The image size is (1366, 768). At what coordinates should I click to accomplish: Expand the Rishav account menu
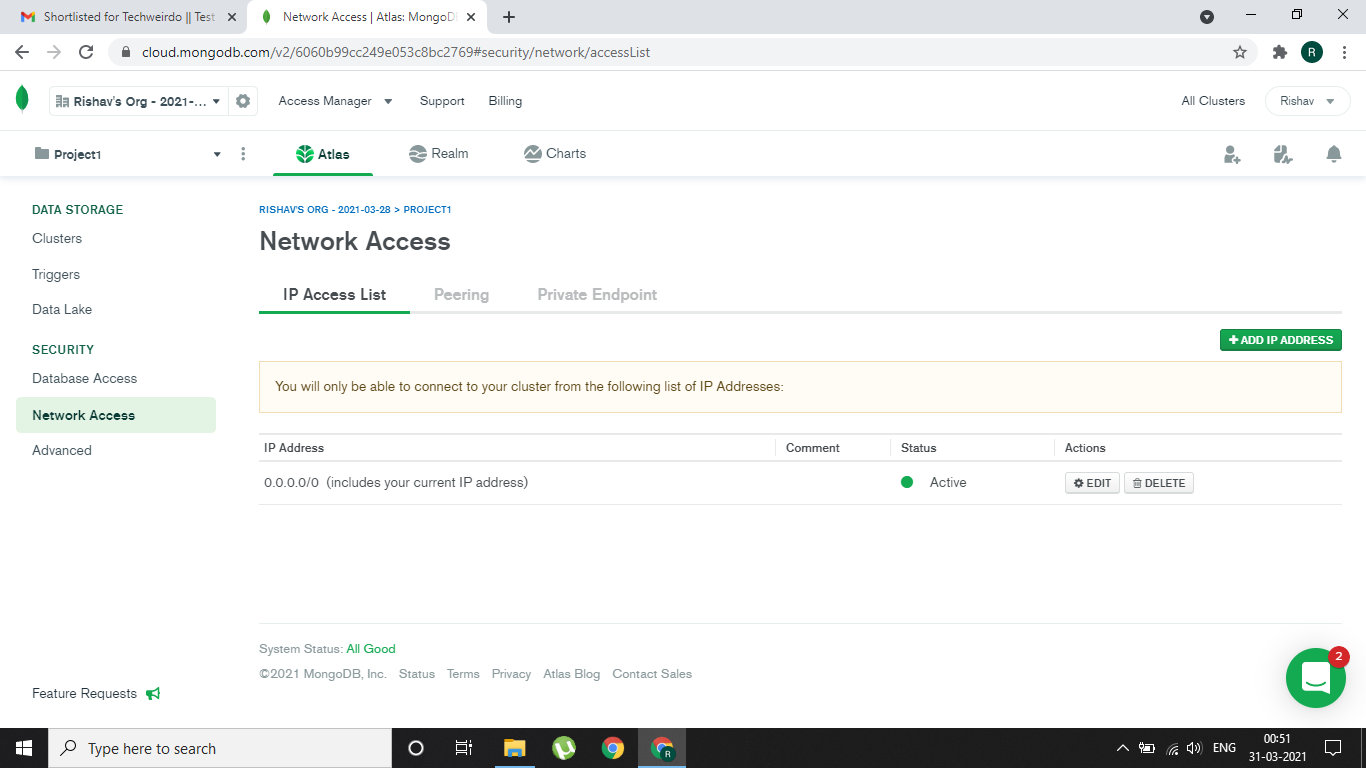pos(1307,100)
